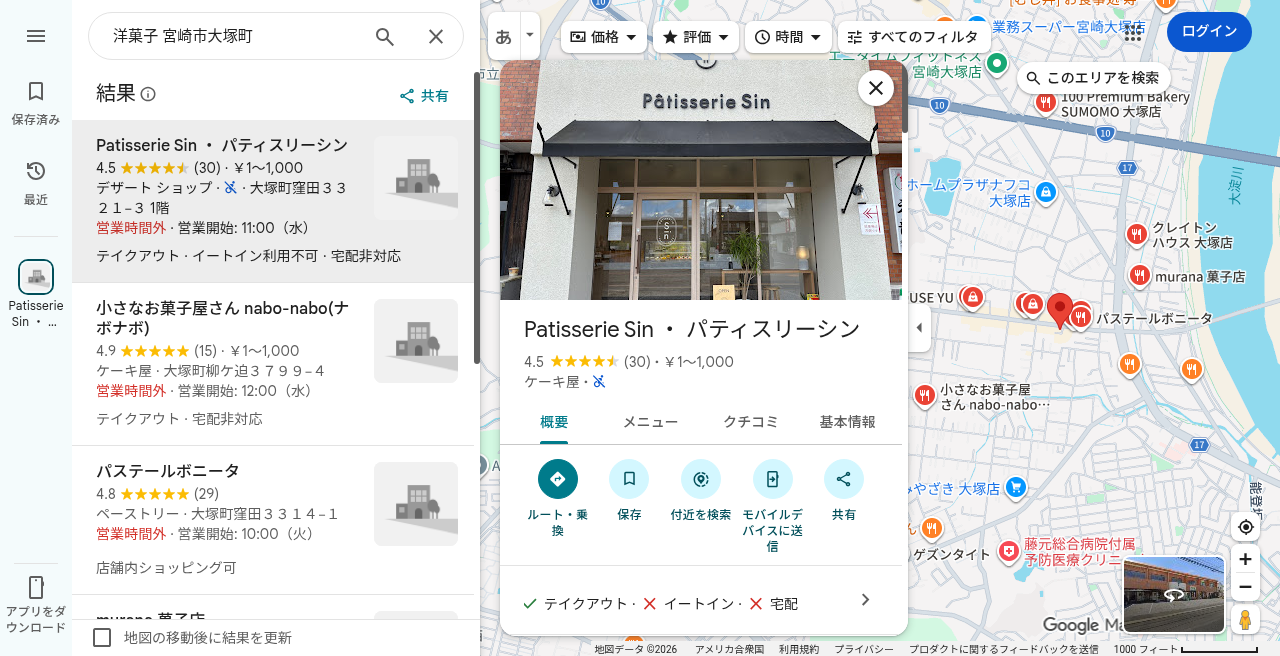
Task: Click the 100 Premium Bakery SUMOMO marker
Action: 1045,102
